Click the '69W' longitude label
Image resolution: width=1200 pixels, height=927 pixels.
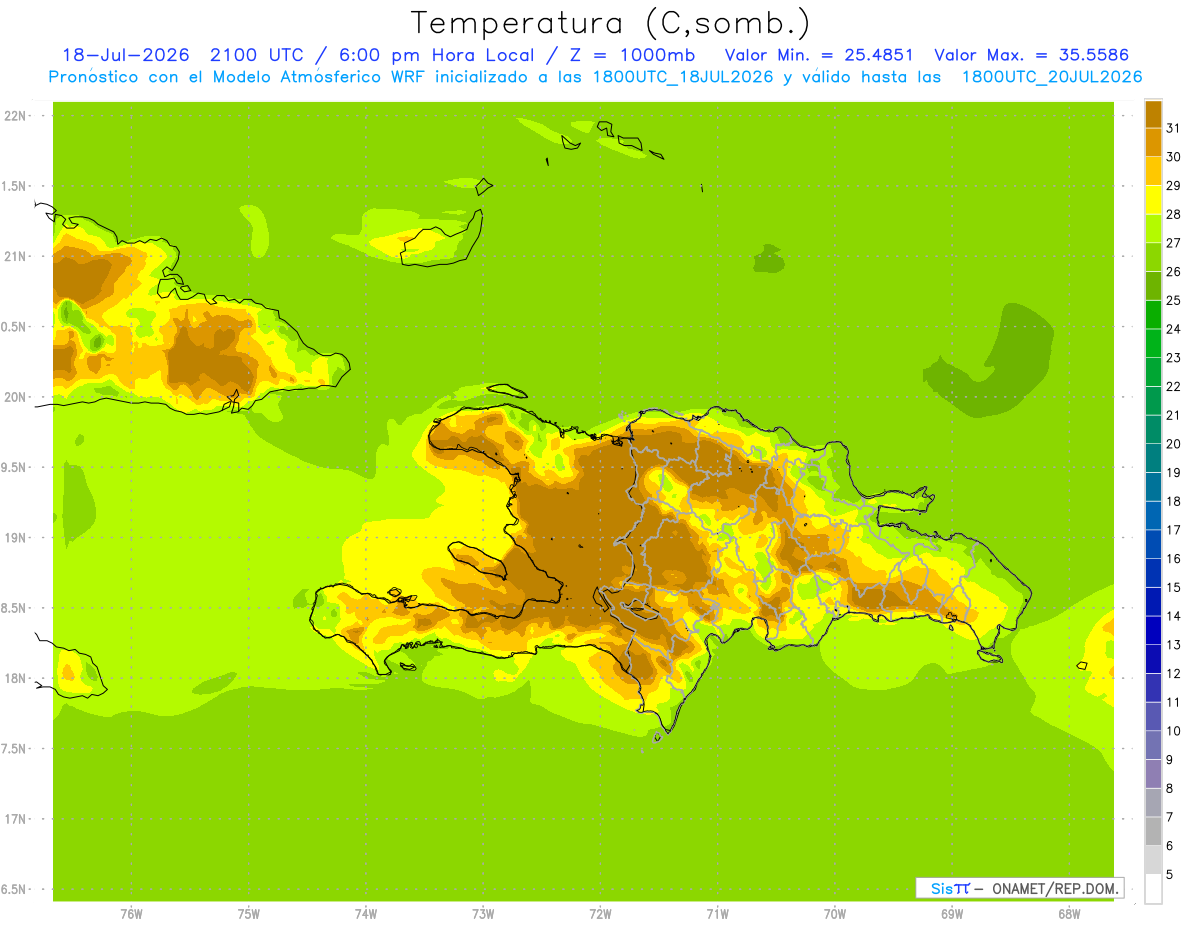952,913
